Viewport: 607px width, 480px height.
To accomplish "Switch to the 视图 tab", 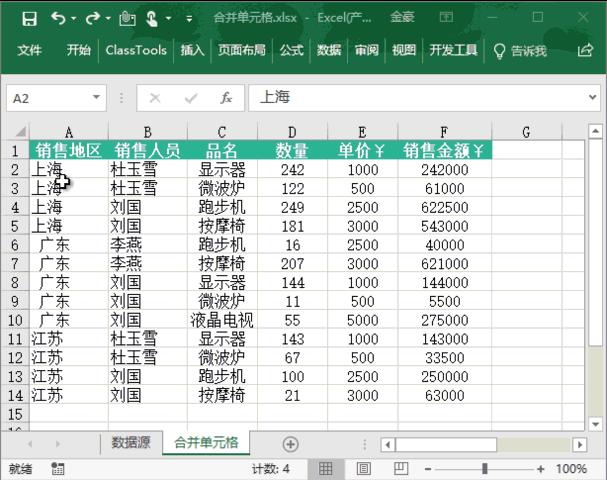I will pos(404,50).
